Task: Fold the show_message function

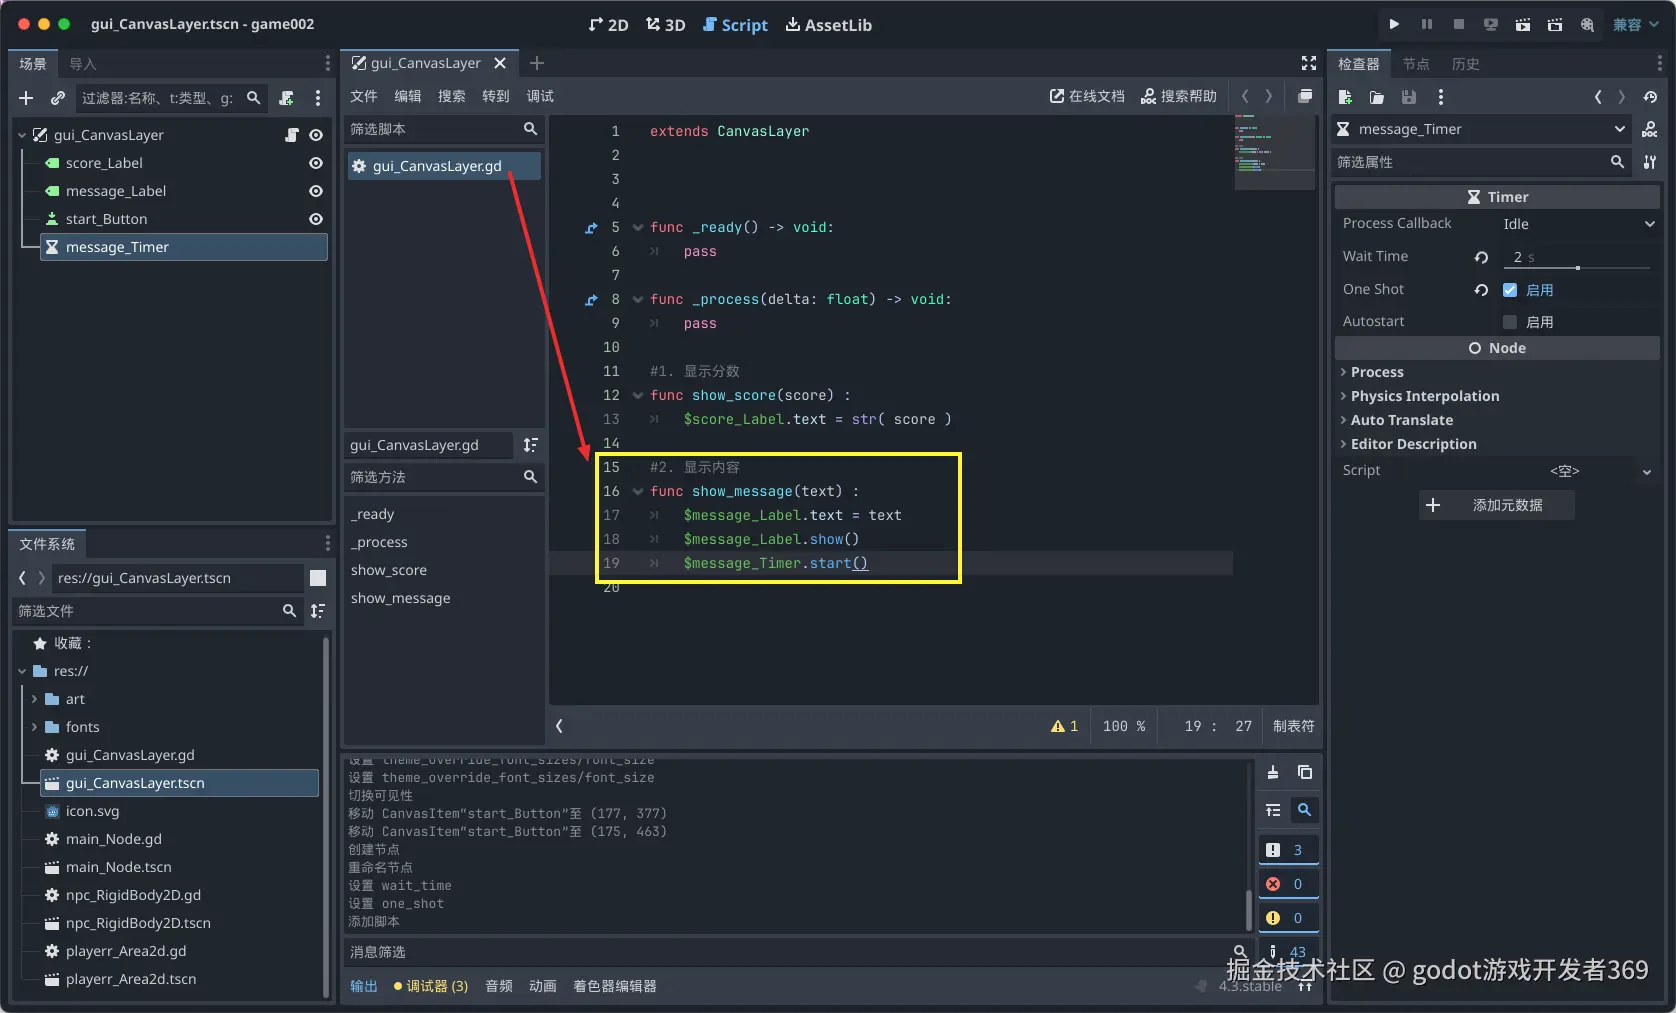Action: [638, 492]
